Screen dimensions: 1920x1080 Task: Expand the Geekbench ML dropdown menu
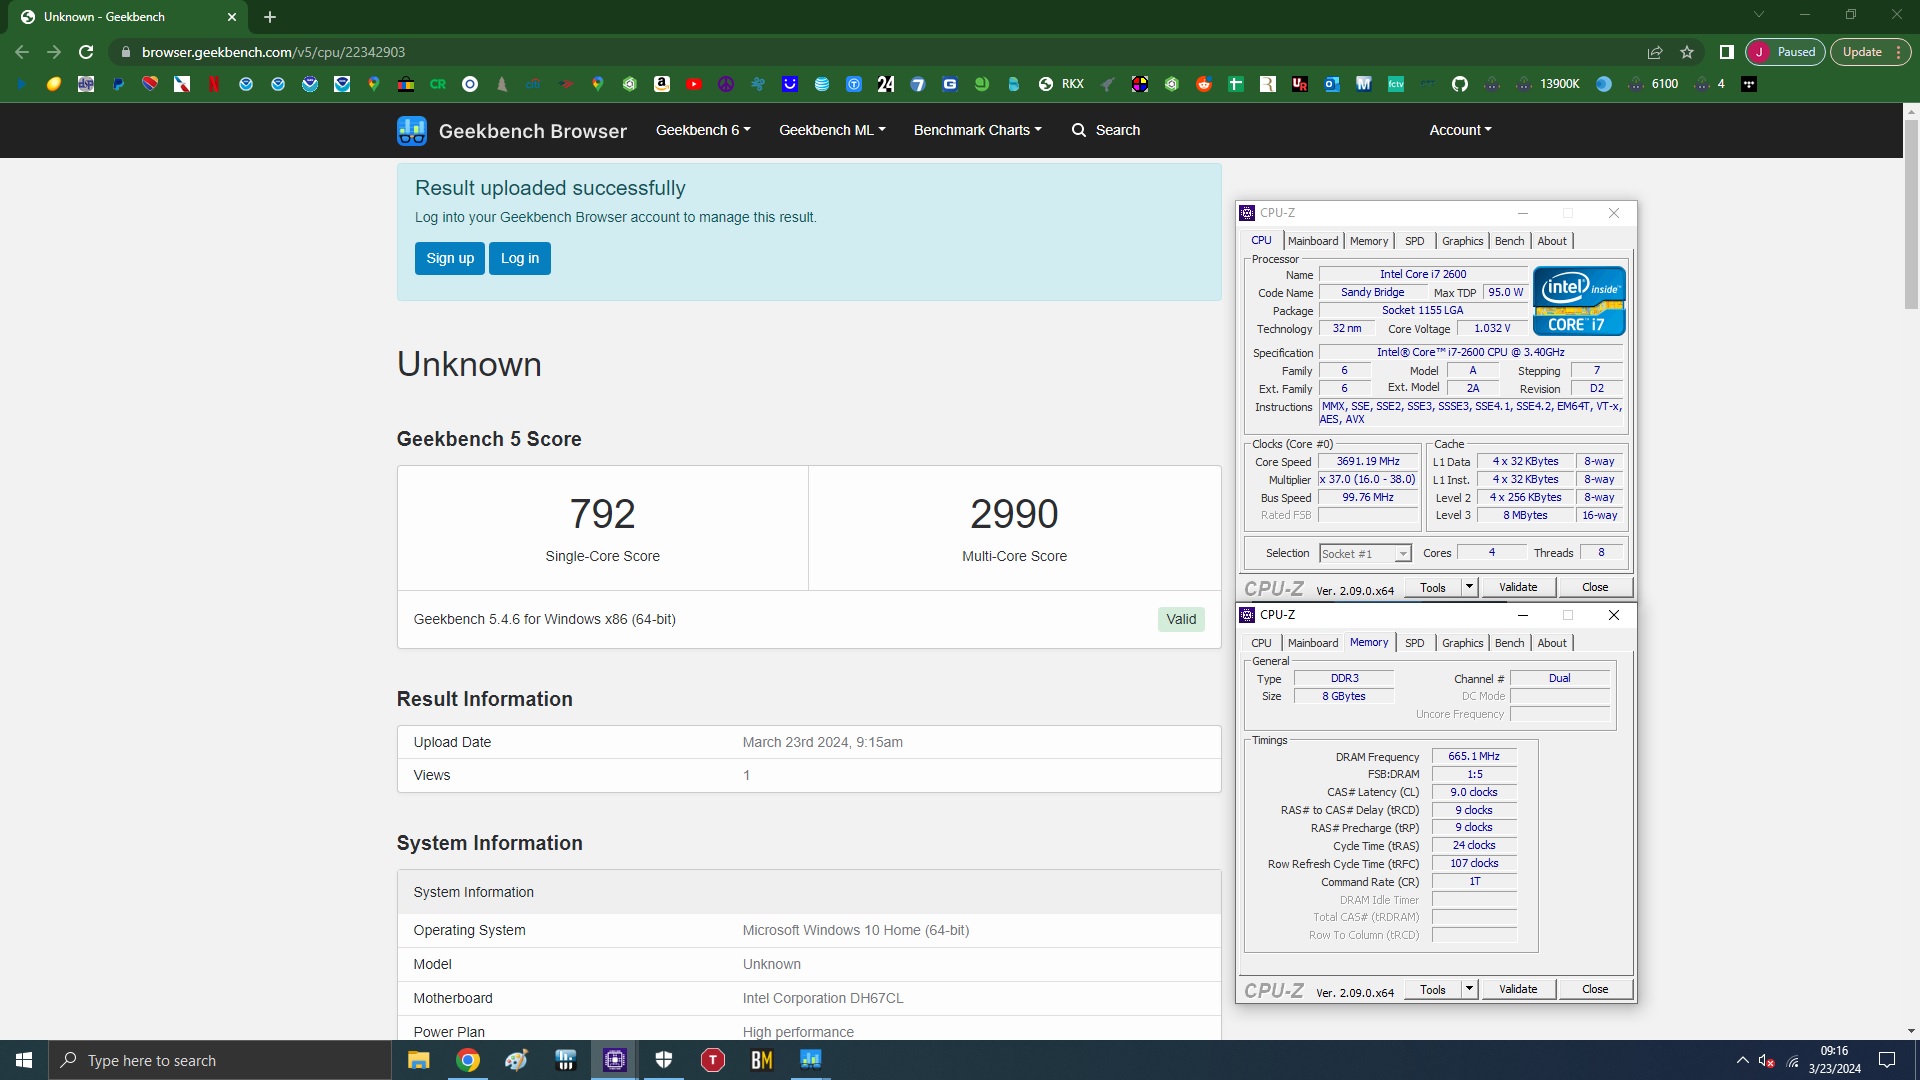pyautogui.click(x=832, y=130)
